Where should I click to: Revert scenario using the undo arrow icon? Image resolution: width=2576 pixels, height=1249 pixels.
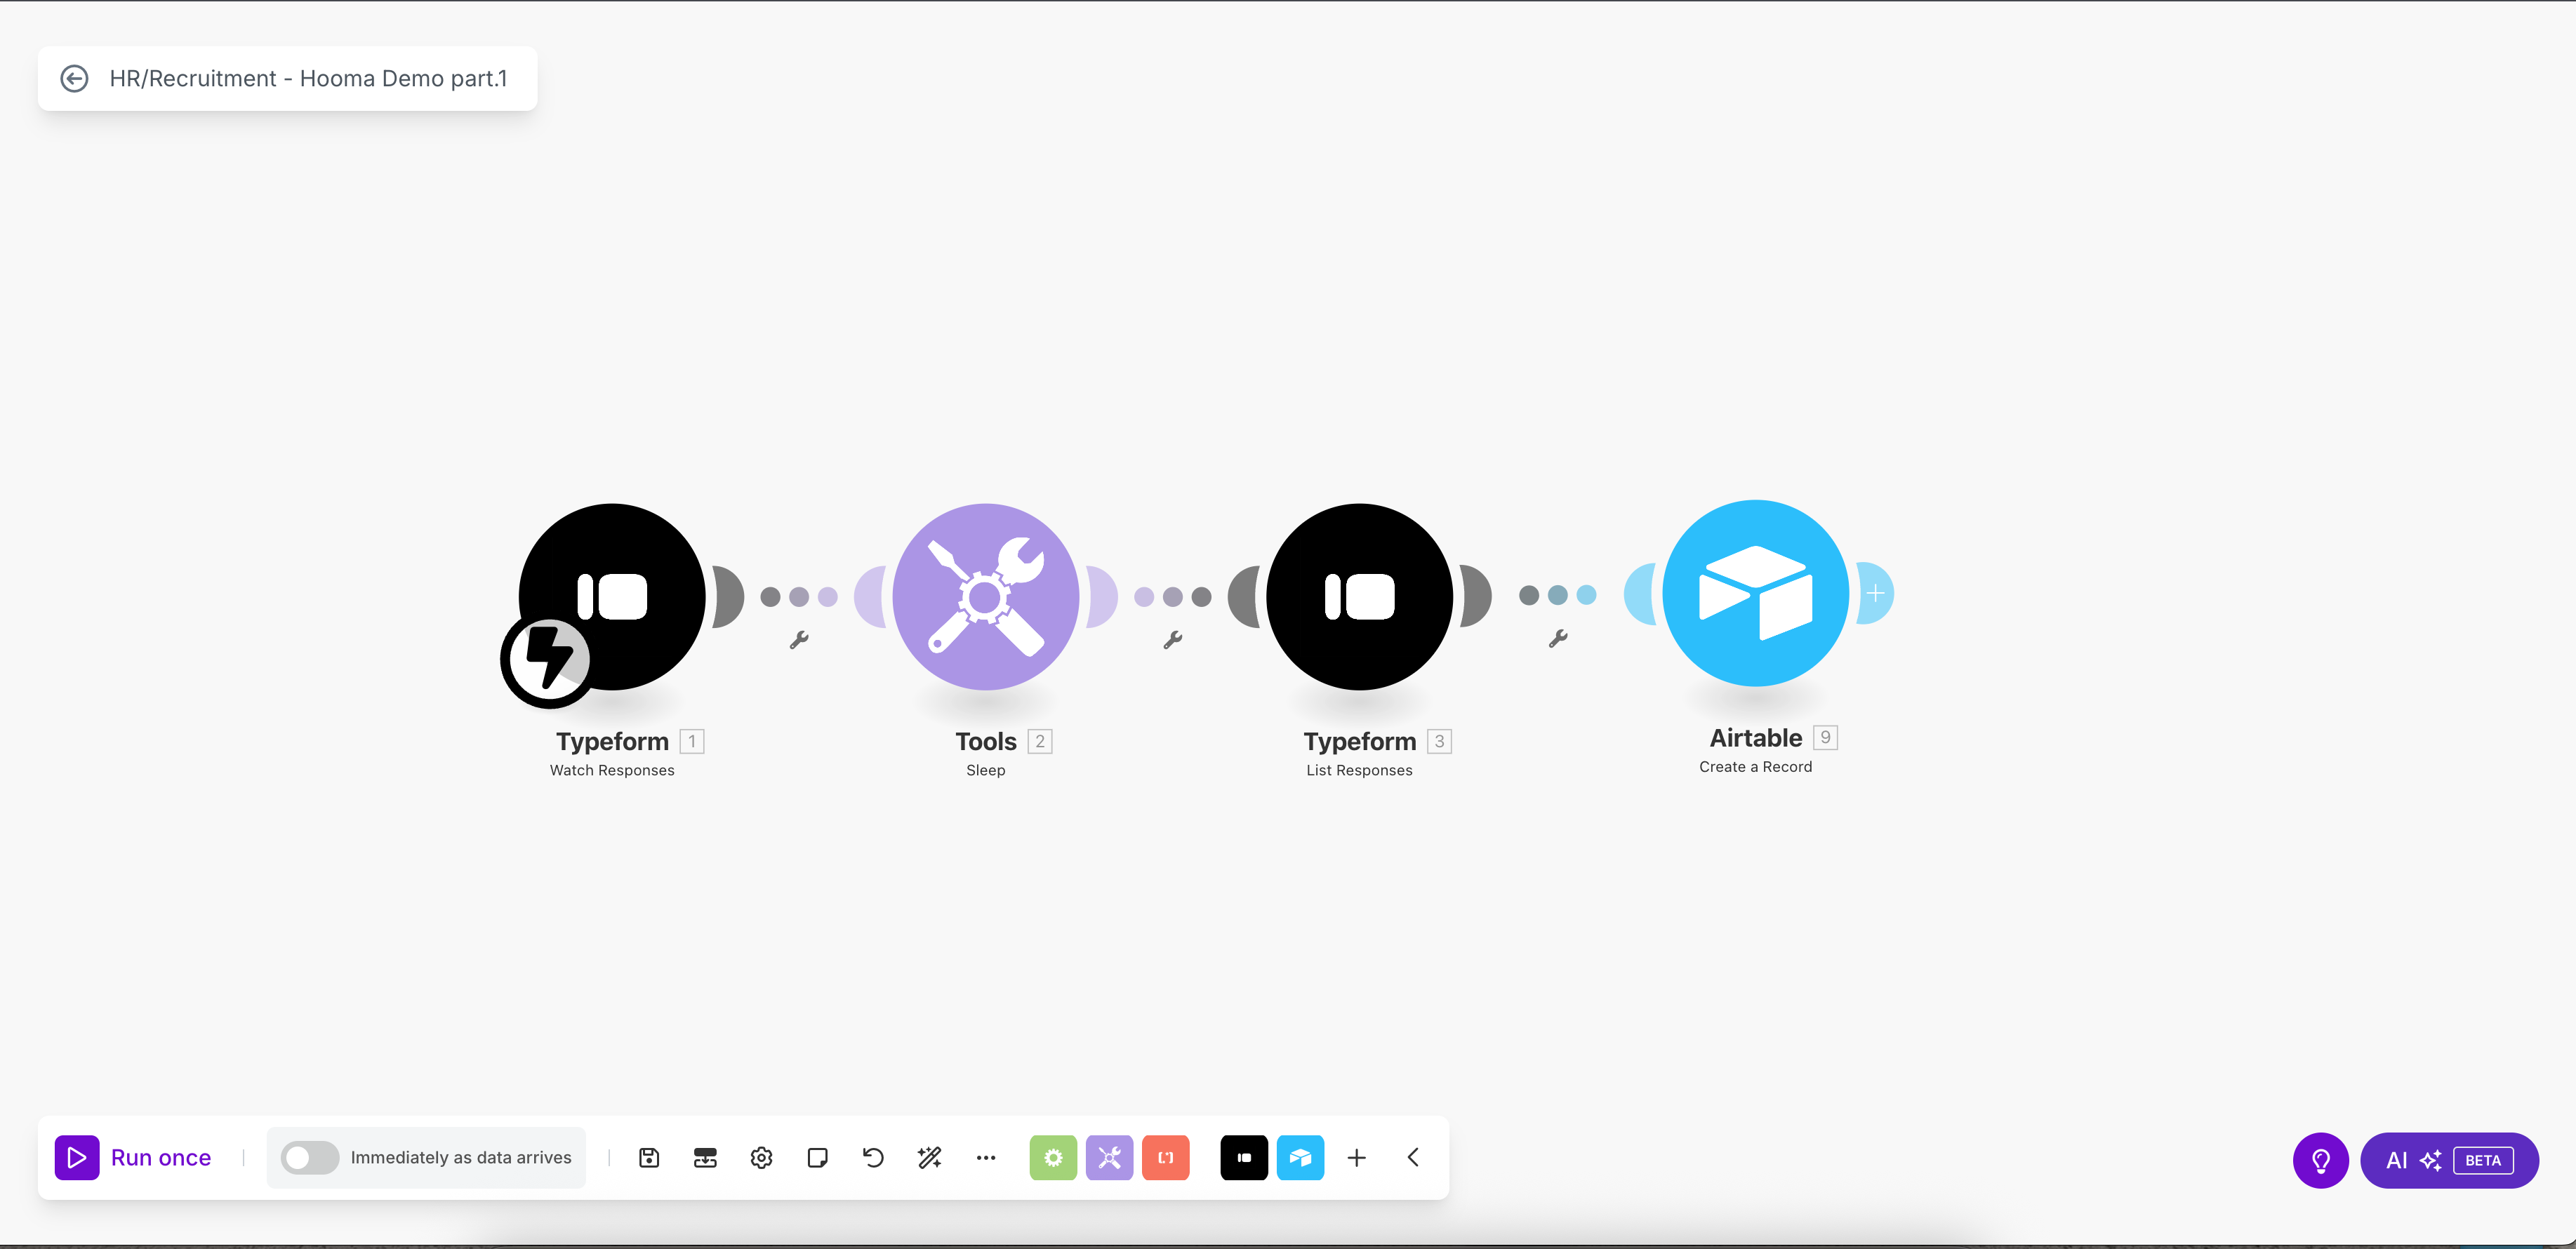point(871,1157)
